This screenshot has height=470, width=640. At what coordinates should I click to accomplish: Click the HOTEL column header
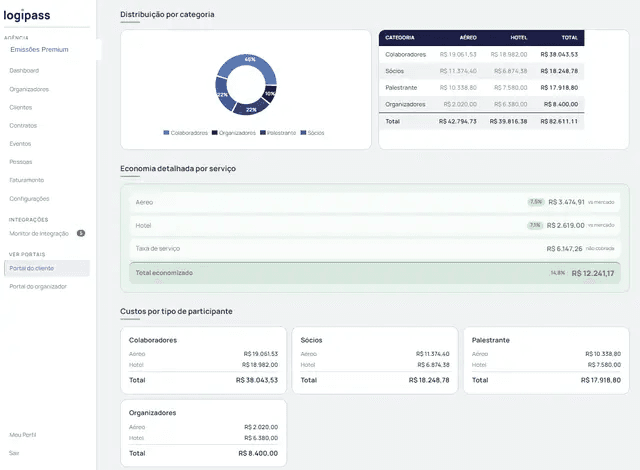tap(519, 38)
